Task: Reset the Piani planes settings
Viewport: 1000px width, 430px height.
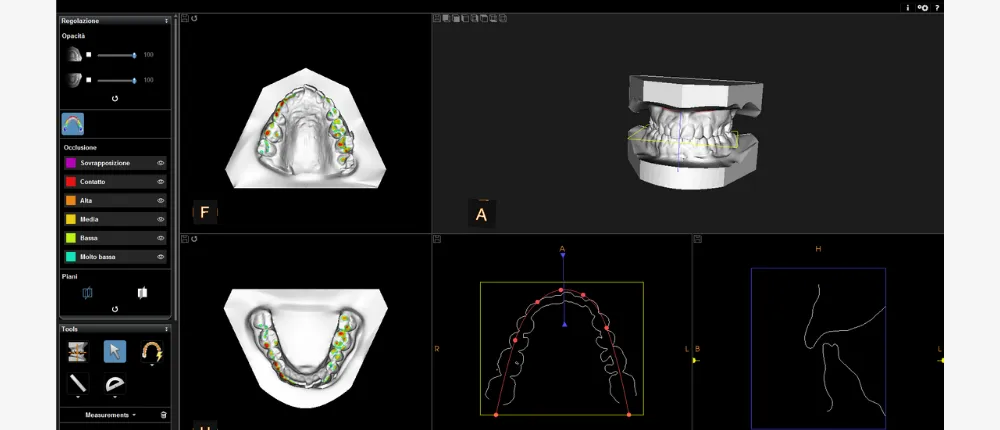Action: click(x=115, y=309)
